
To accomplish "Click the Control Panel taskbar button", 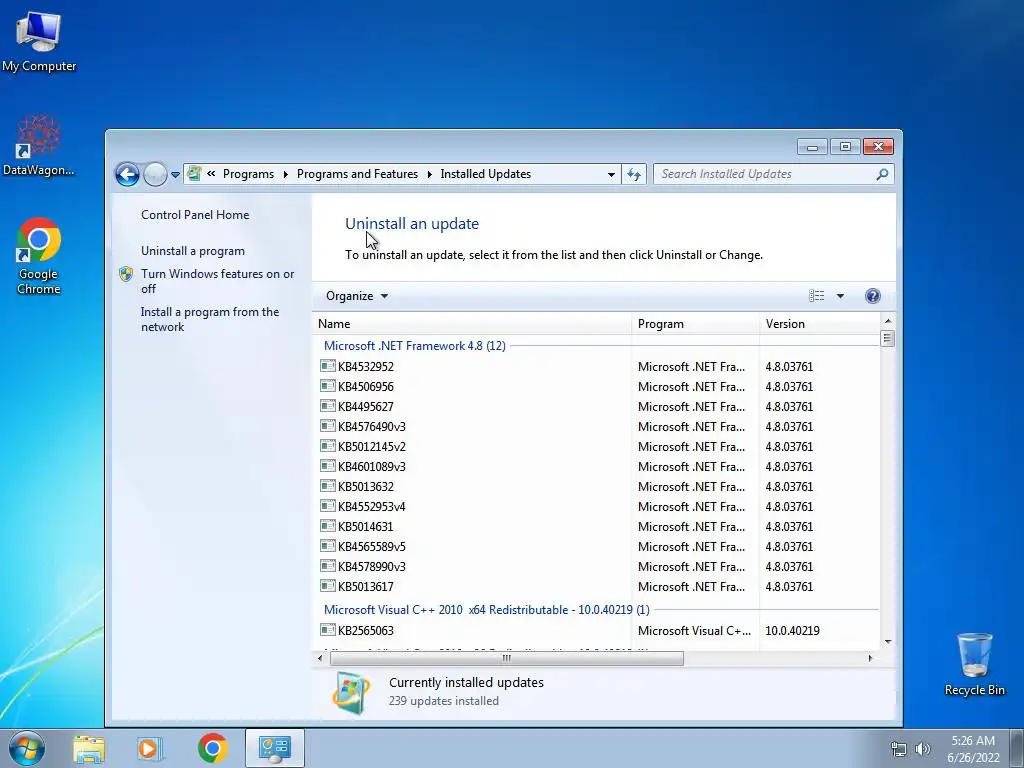I will click(274, 748).
